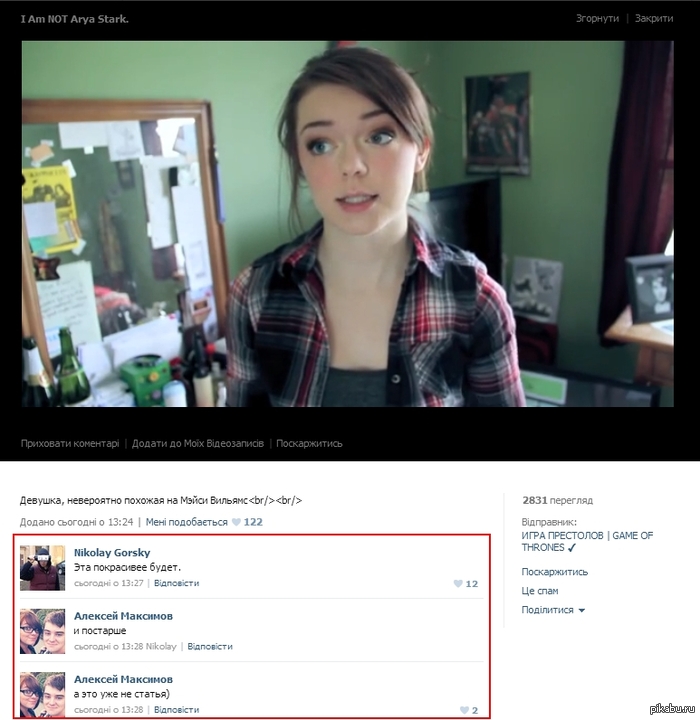The width and height of the screenshot is (700, 720).
Task: Toggle 'Мені подобається' on the video
Action: pos(186,522)
